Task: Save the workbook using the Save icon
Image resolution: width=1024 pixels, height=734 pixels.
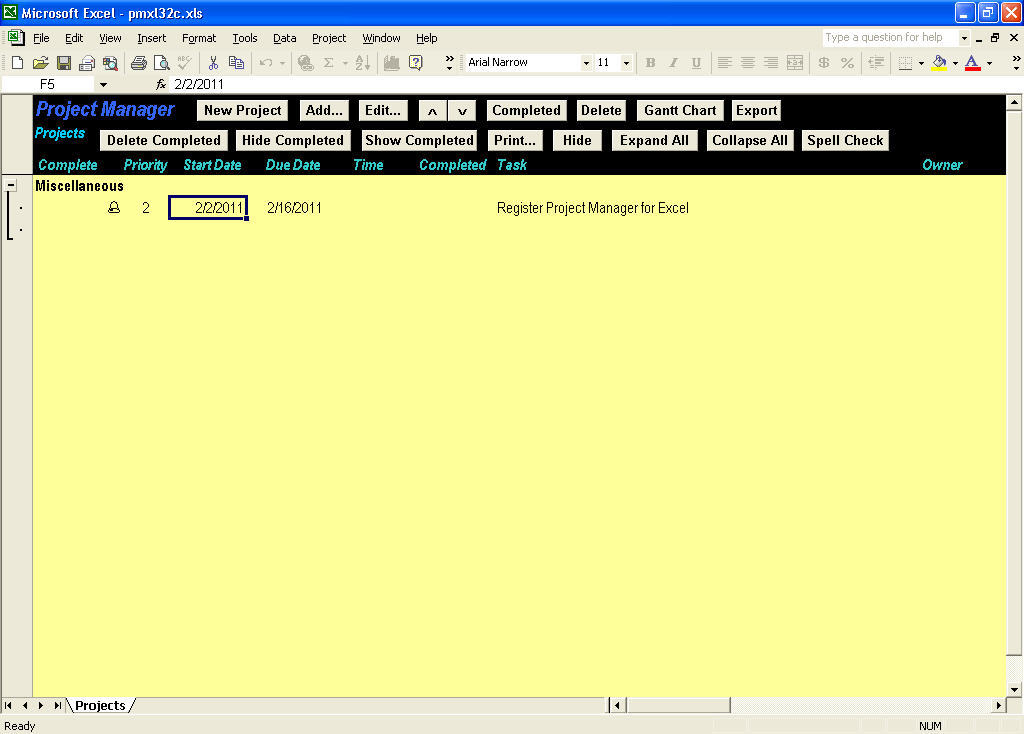Action: [66, 62]
